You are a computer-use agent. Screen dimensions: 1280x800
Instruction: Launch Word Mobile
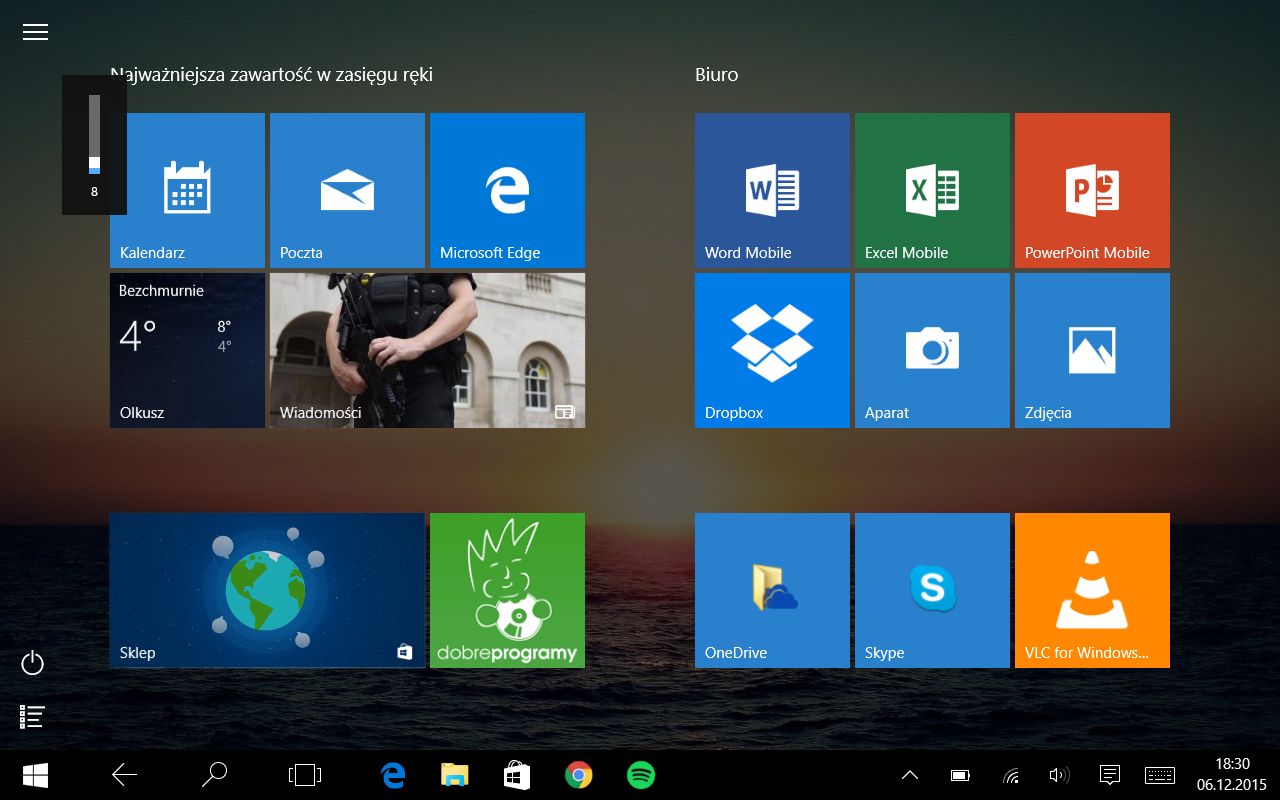click(772, 190)
